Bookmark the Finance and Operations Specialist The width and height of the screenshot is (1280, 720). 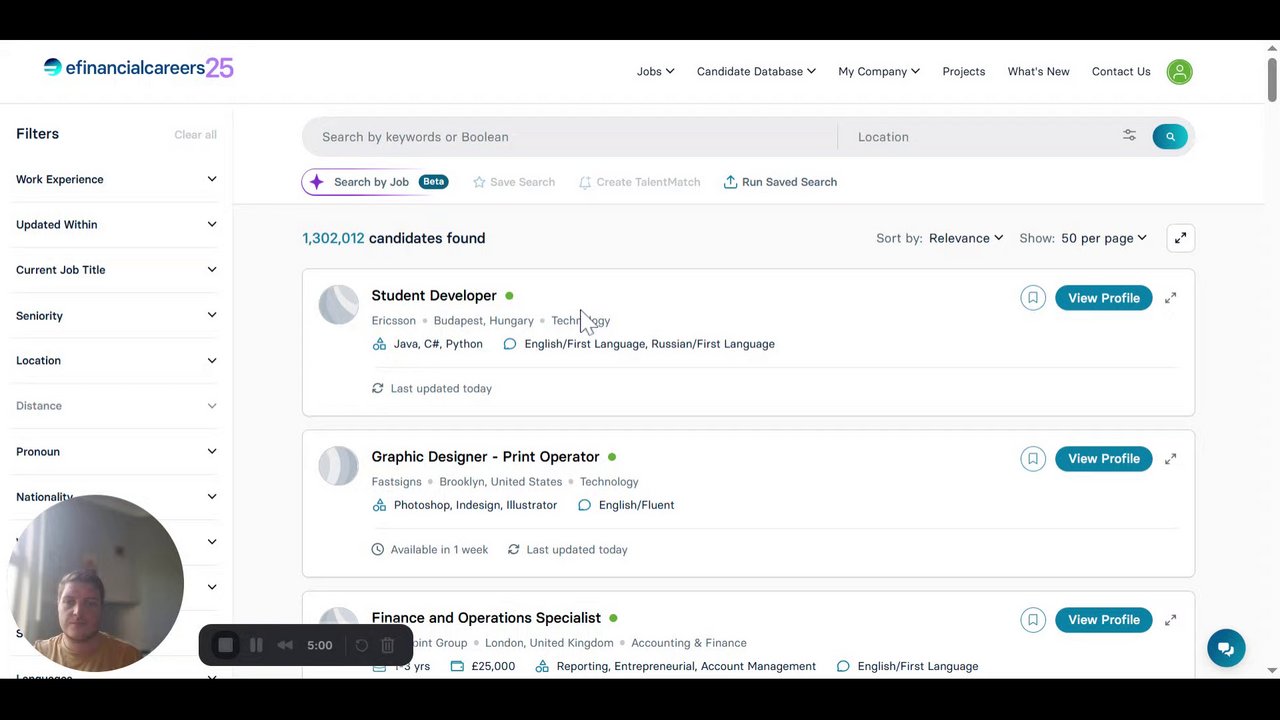pyautogui.click(x=1033, y=620)
